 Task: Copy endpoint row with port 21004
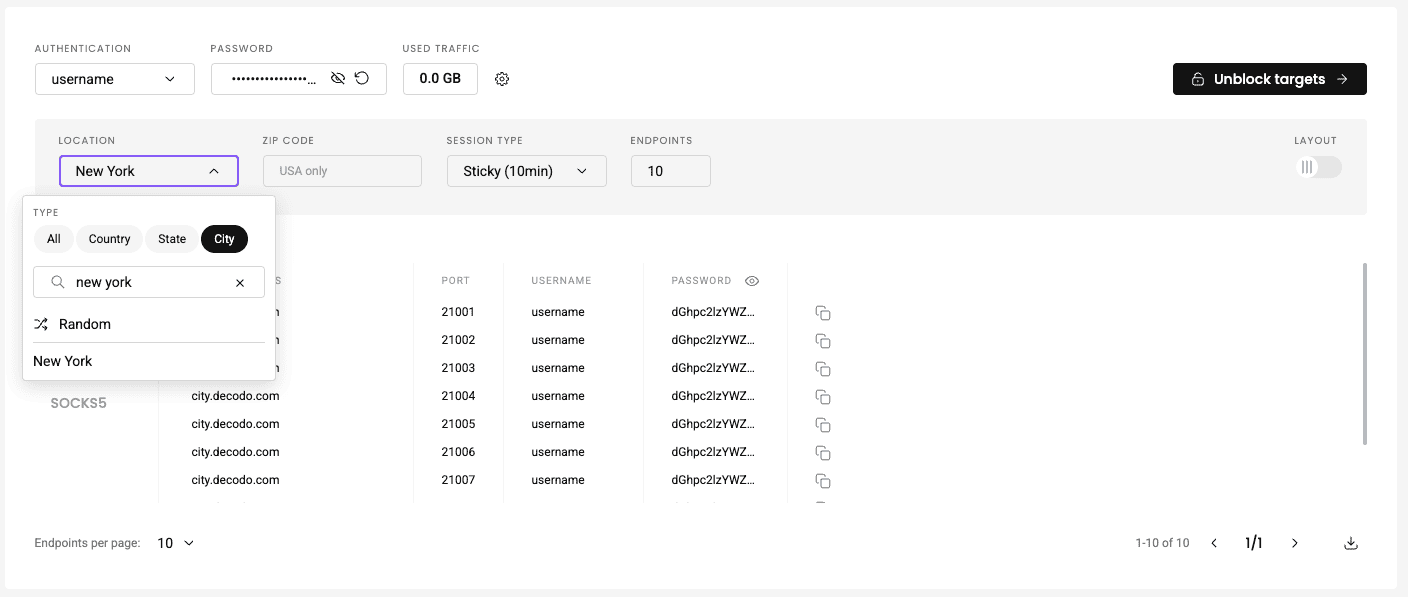[x=823, y=397]
